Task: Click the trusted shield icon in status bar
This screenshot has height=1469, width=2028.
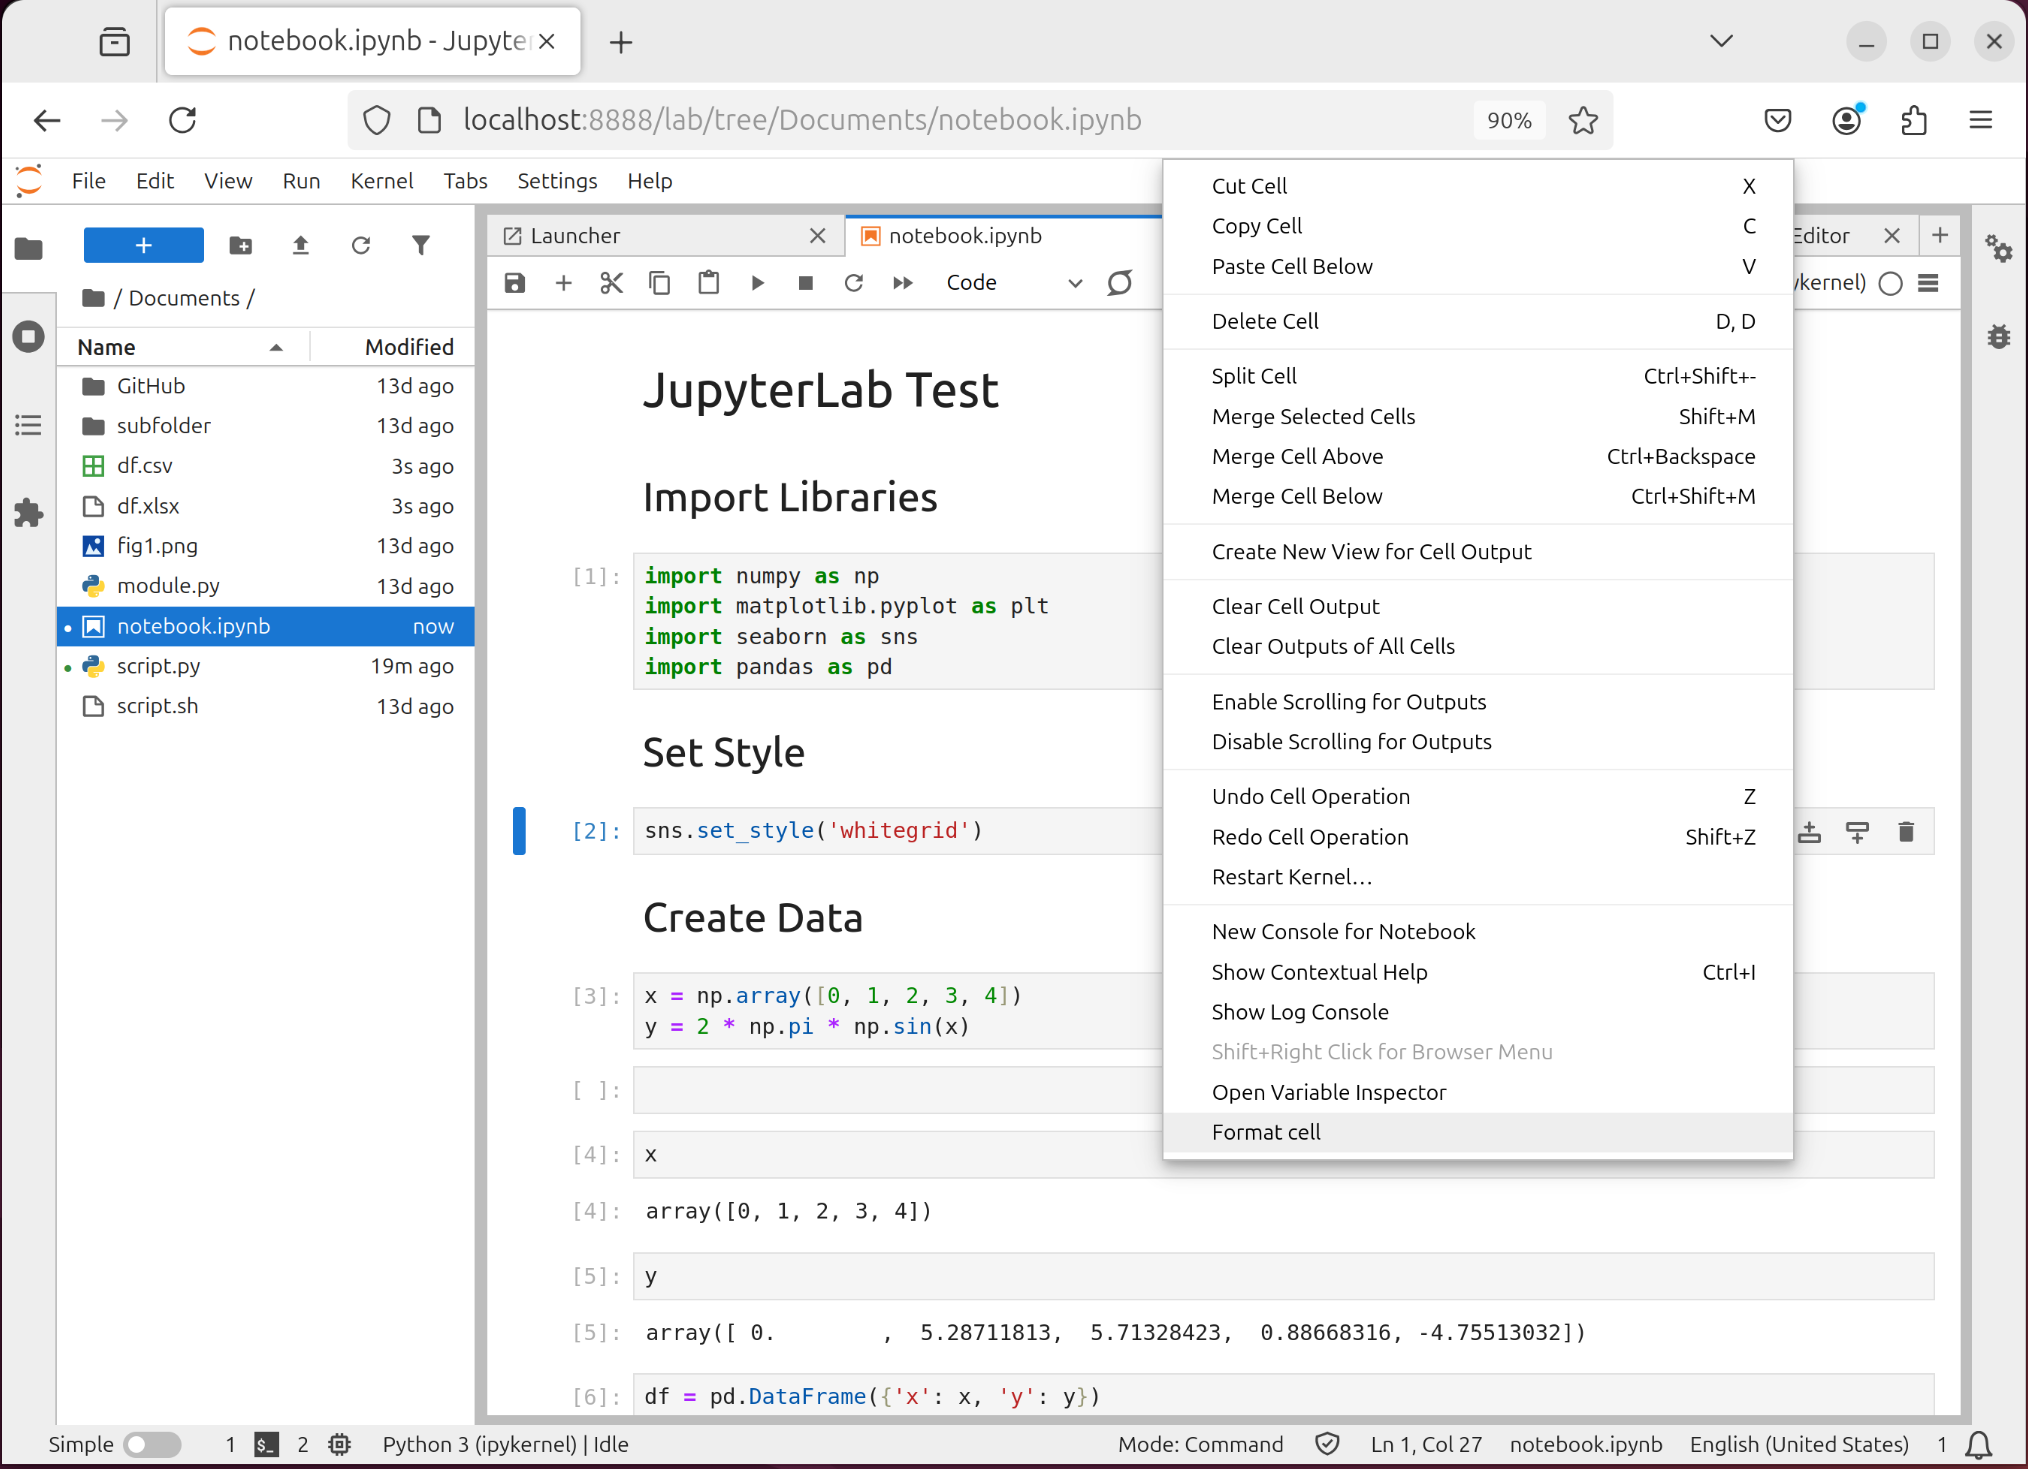Action: point(1327,1444)
